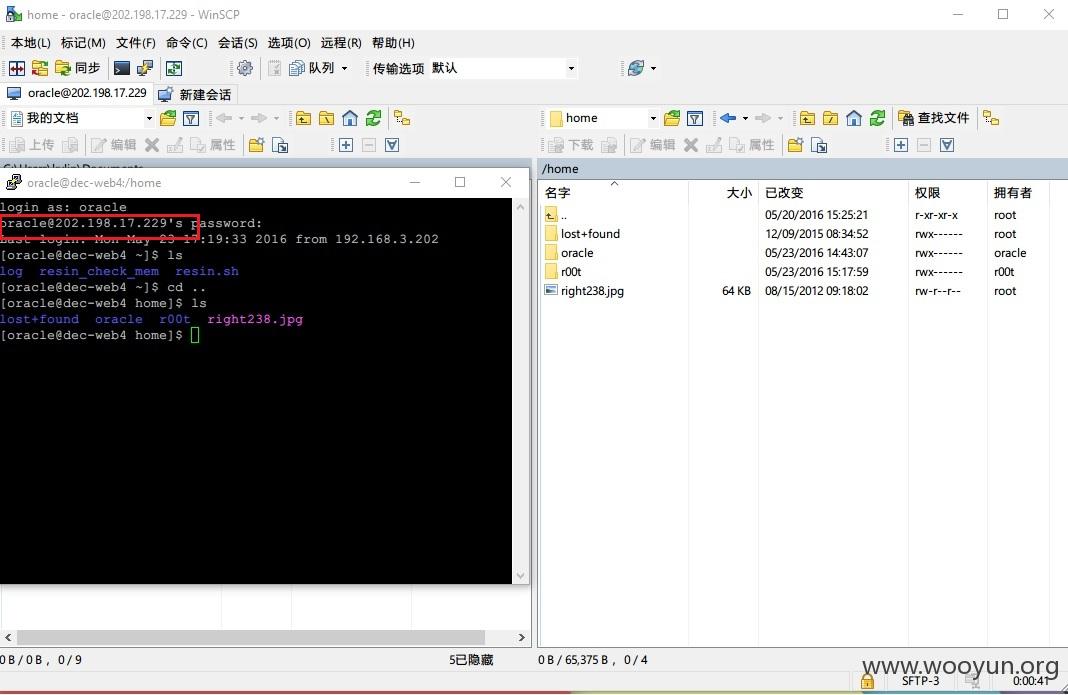
Task: Click local panel Open Directory folder icon
Action: click(x=168, y=119)
